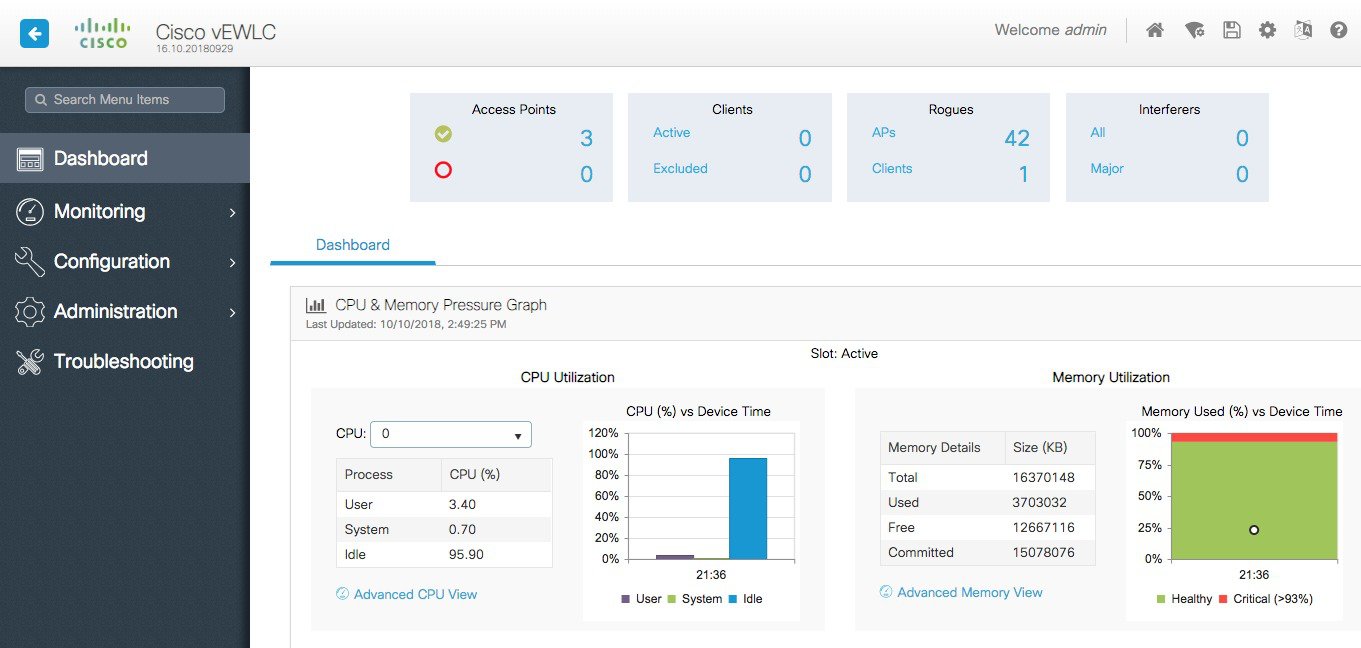
Task: Go to the Home icon
Action: (x=1155, y=30)
